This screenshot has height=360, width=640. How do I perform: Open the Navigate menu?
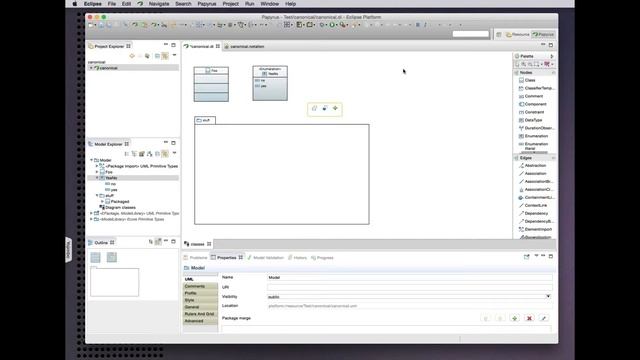click(159, 4)
